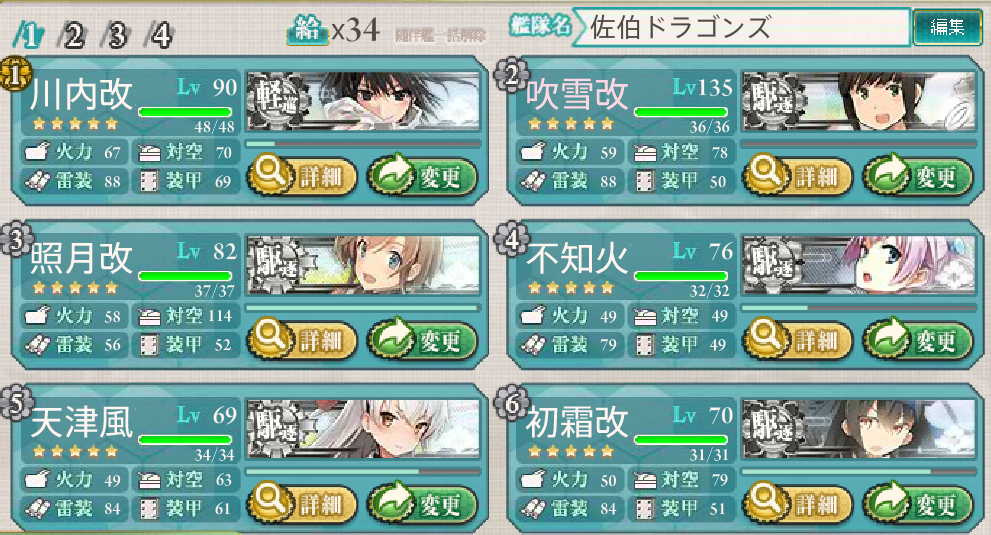Click 川内改 light cruiser banner portrait
The width and height of the screenshot is (991, 535).
363,101
